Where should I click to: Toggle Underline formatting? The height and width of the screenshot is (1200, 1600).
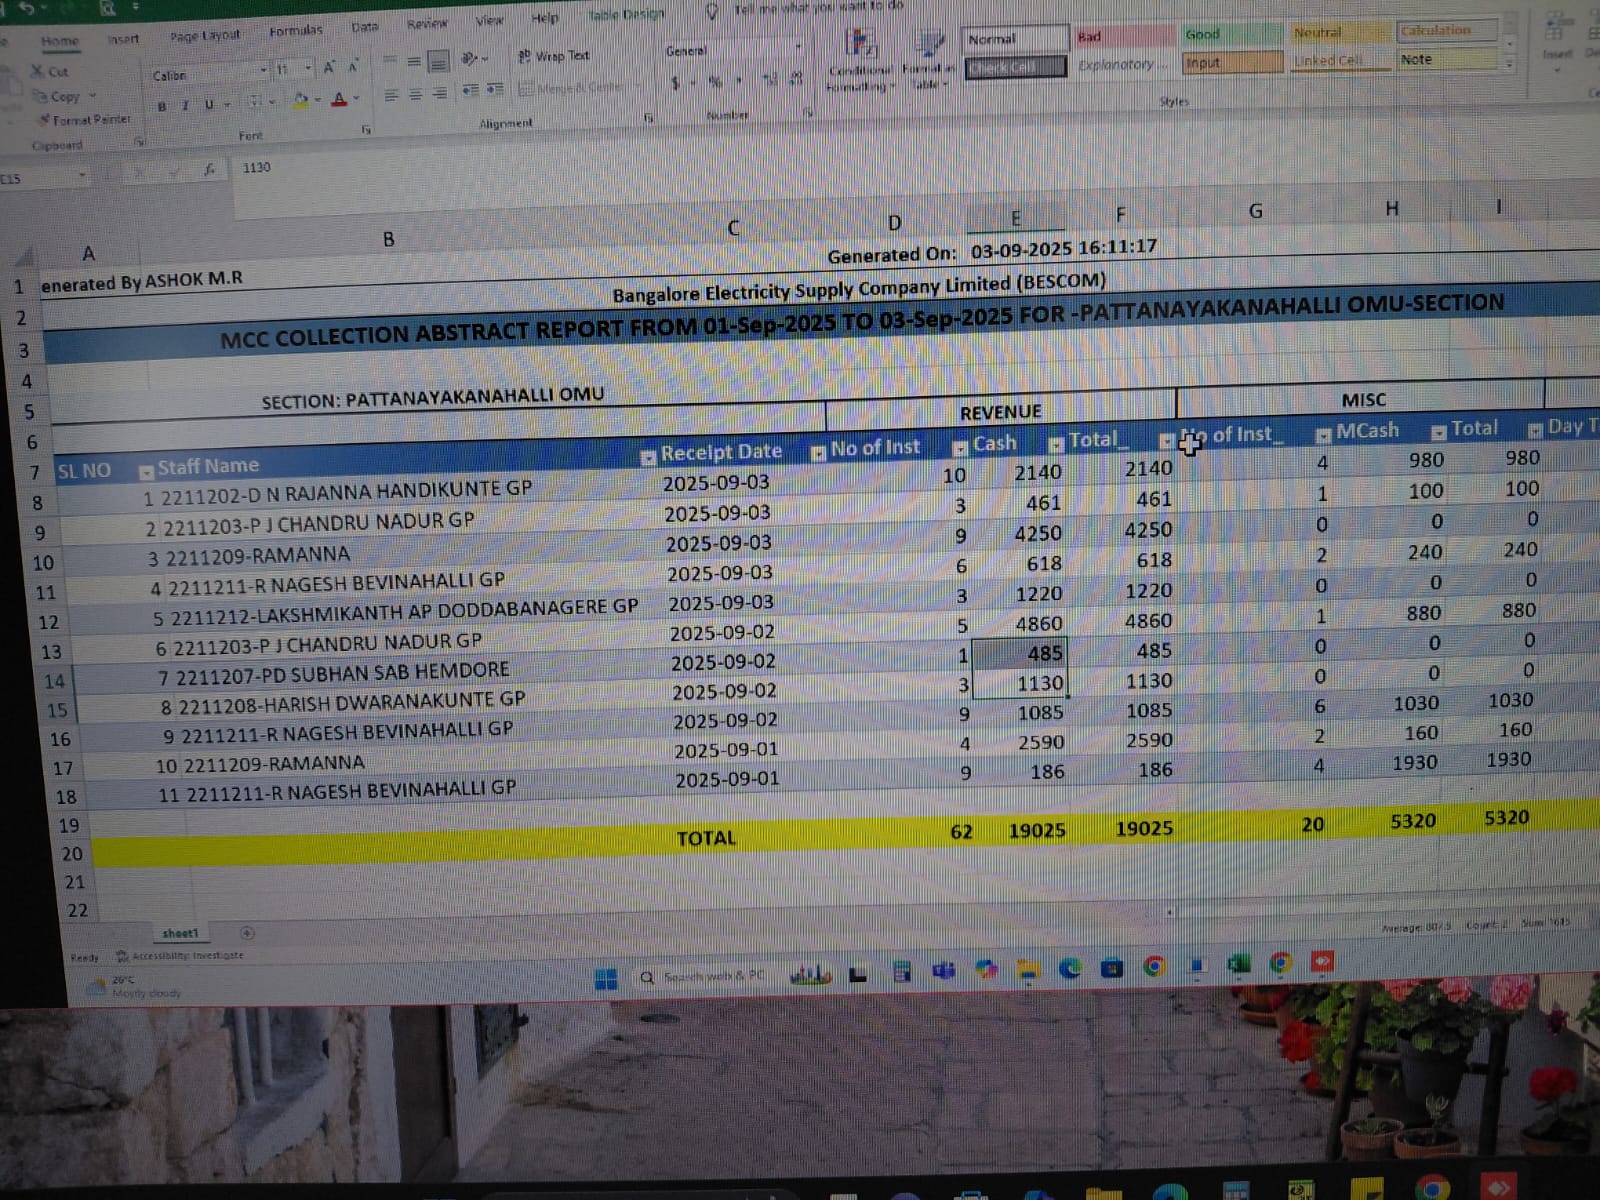point(208,104)
